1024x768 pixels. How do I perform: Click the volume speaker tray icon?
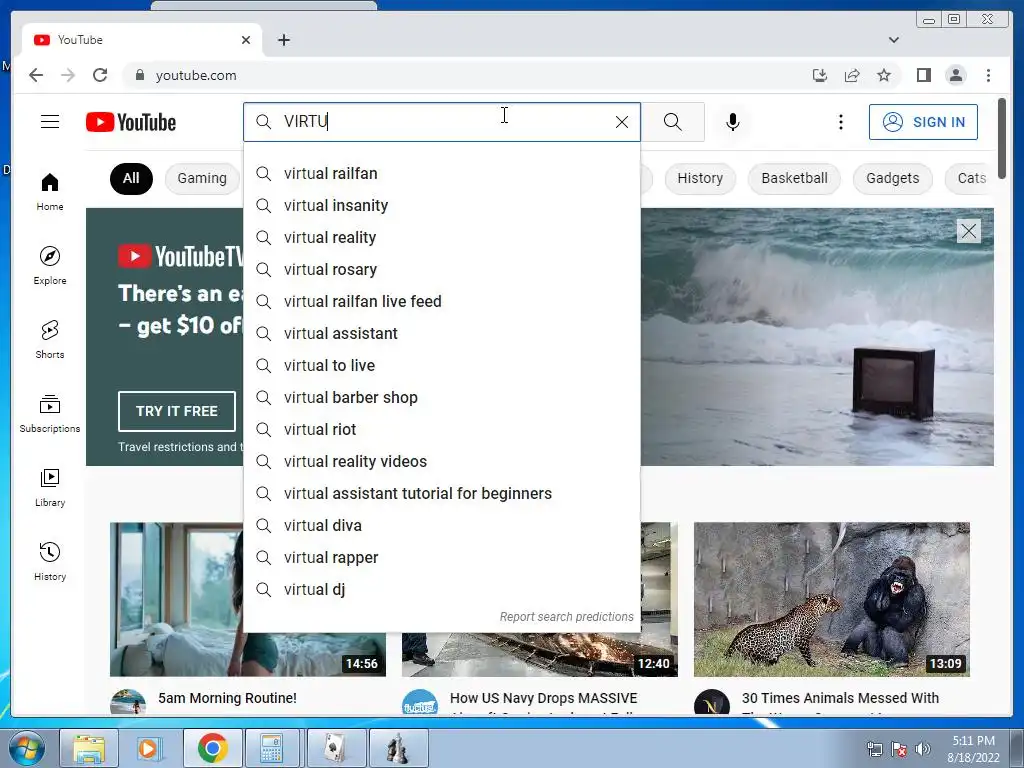click(923, 749)
